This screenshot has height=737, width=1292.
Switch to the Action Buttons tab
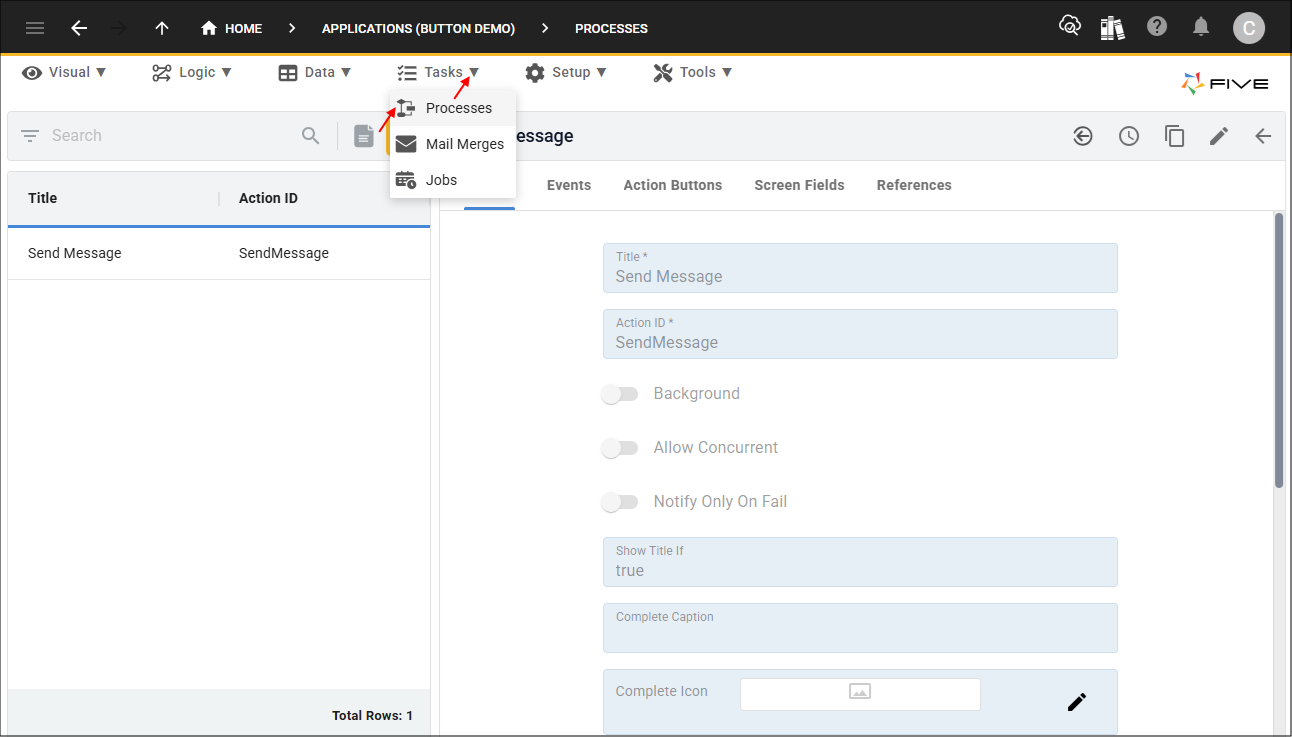[673, 185]
